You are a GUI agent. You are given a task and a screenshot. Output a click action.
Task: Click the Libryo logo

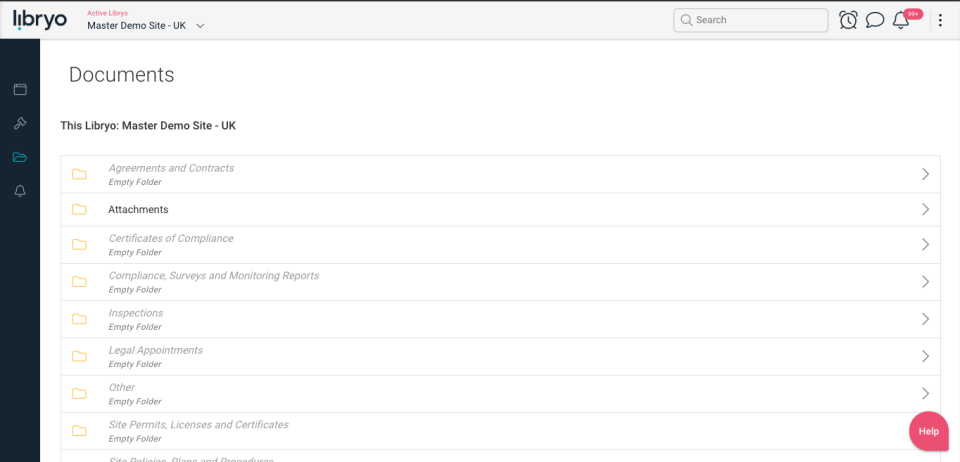coord(40,20)
